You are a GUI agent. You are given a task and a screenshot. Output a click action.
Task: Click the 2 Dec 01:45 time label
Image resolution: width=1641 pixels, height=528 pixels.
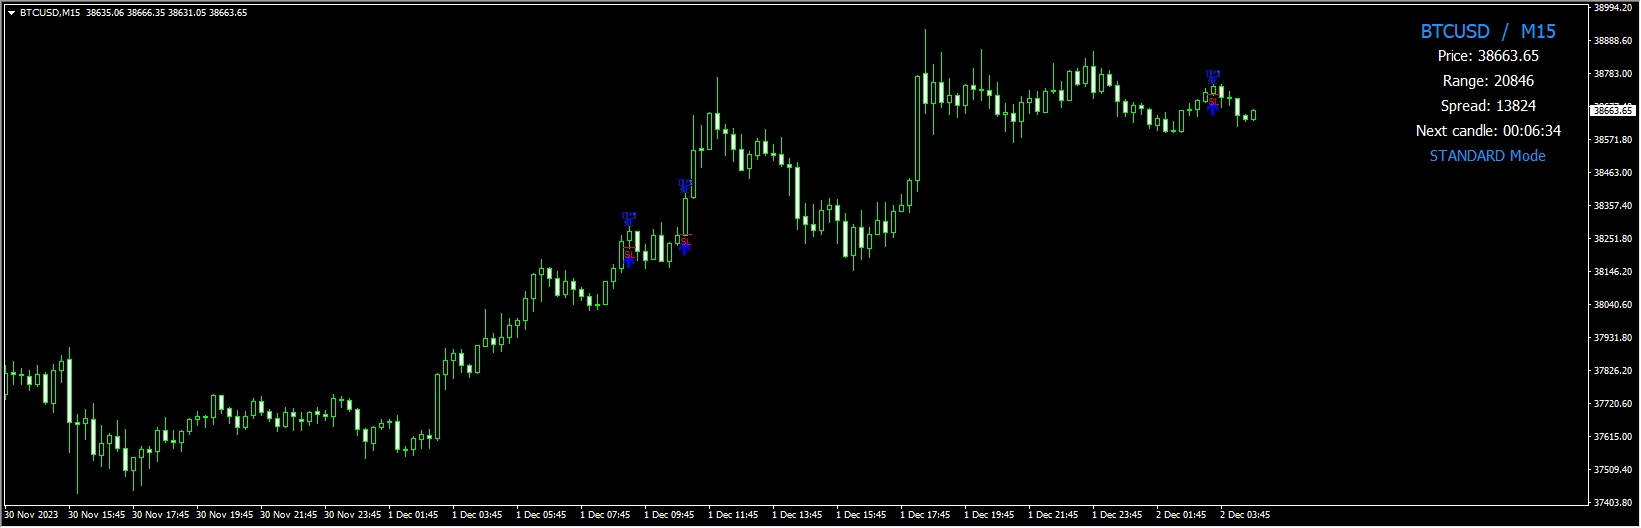1181,516
